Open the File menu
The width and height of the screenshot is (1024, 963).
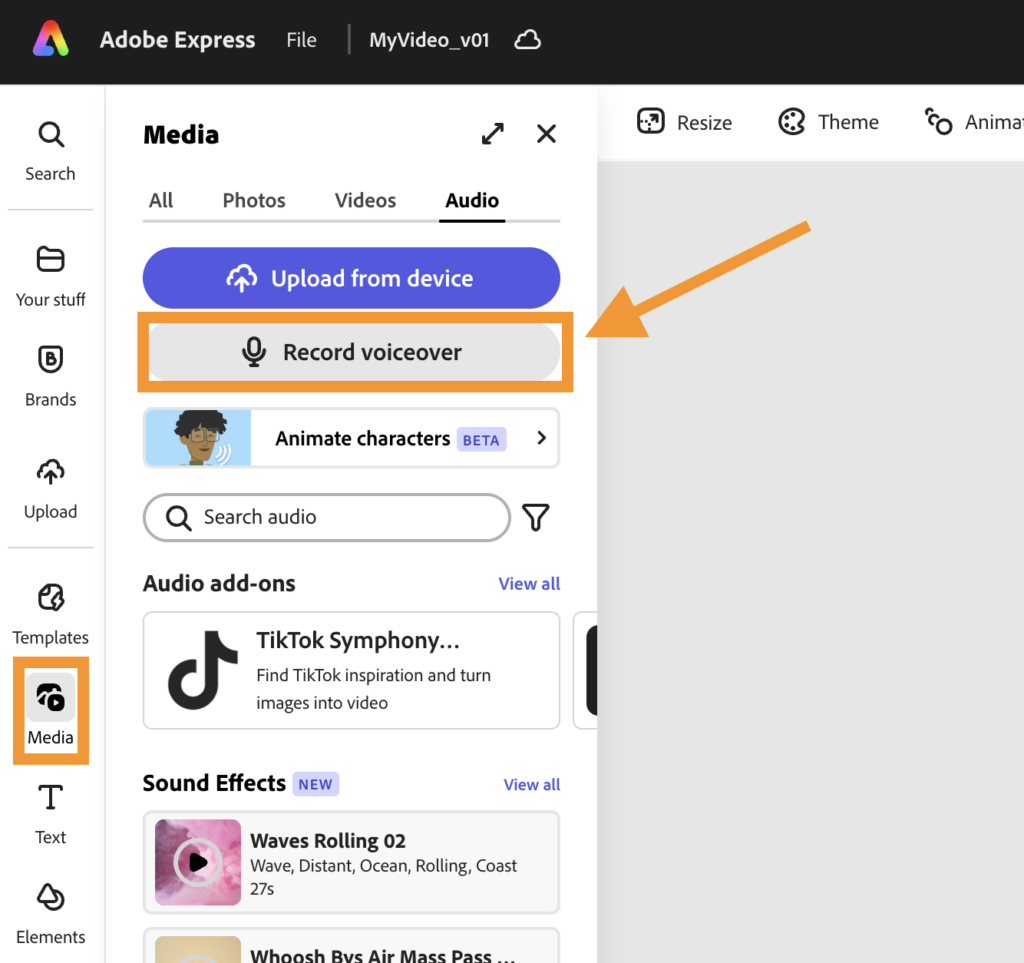(x=301, y=40)
